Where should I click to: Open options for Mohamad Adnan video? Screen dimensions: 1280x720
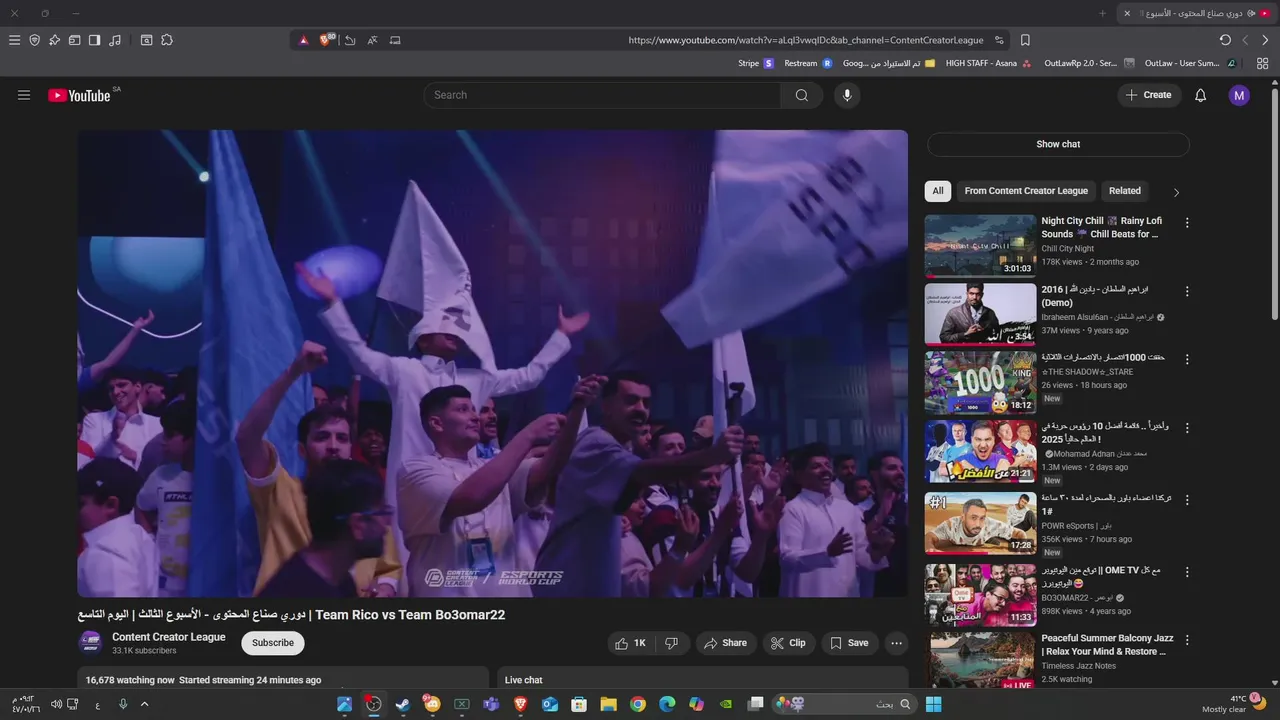[1187, 427]
